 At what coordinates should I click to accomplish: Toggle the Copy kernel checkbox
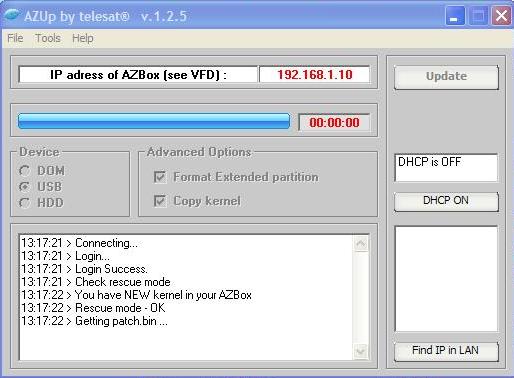160,201
